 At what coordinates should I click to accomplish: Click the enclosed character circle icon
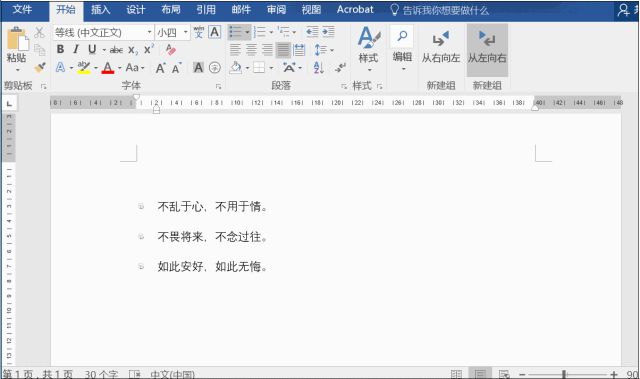215,68
